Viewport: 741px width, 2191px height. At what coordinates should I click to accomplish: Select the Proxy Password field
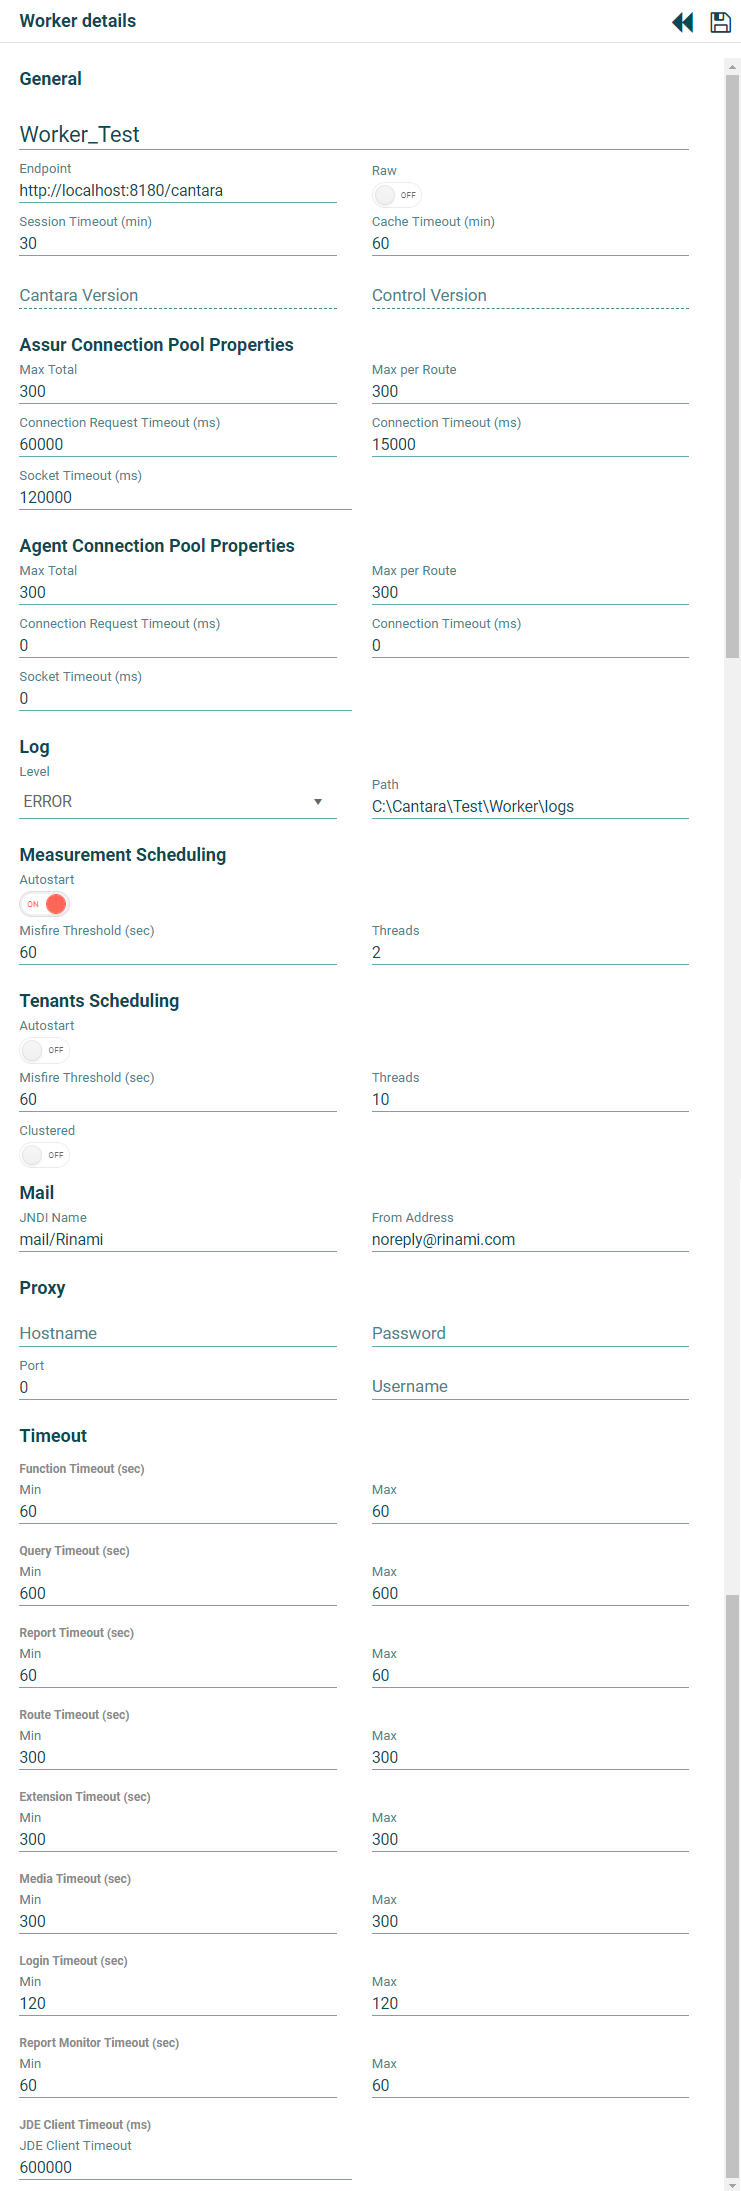pos(529,1334)
